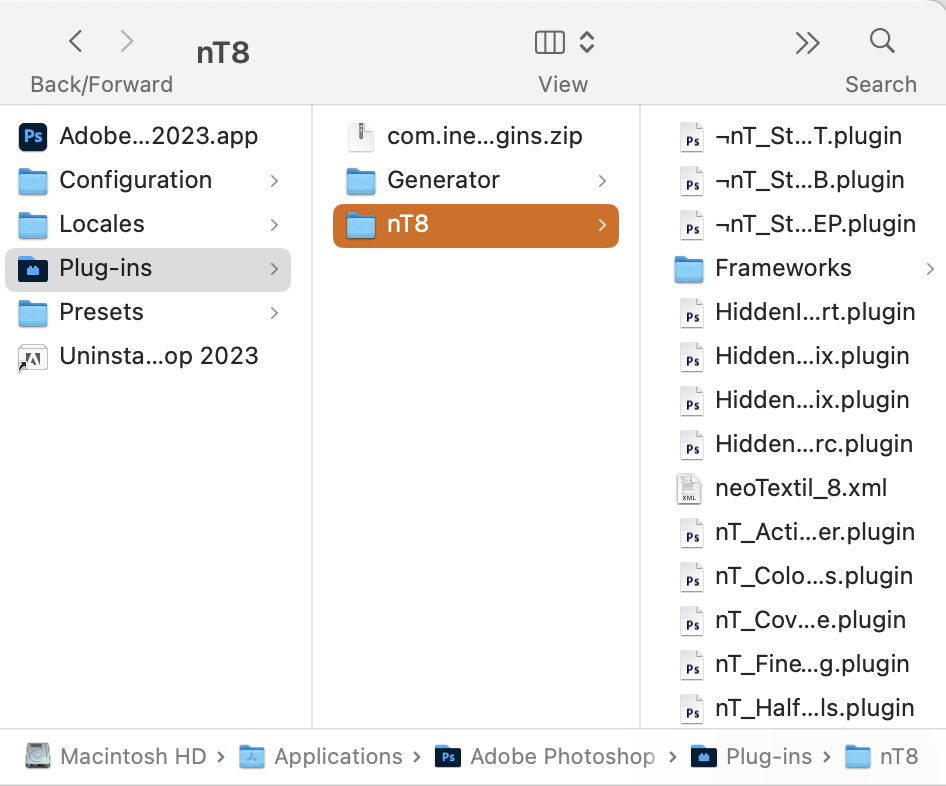Select the nT_Cov…e.plugin name
Viewport: 946px width, 786px height.
[811, 620]
